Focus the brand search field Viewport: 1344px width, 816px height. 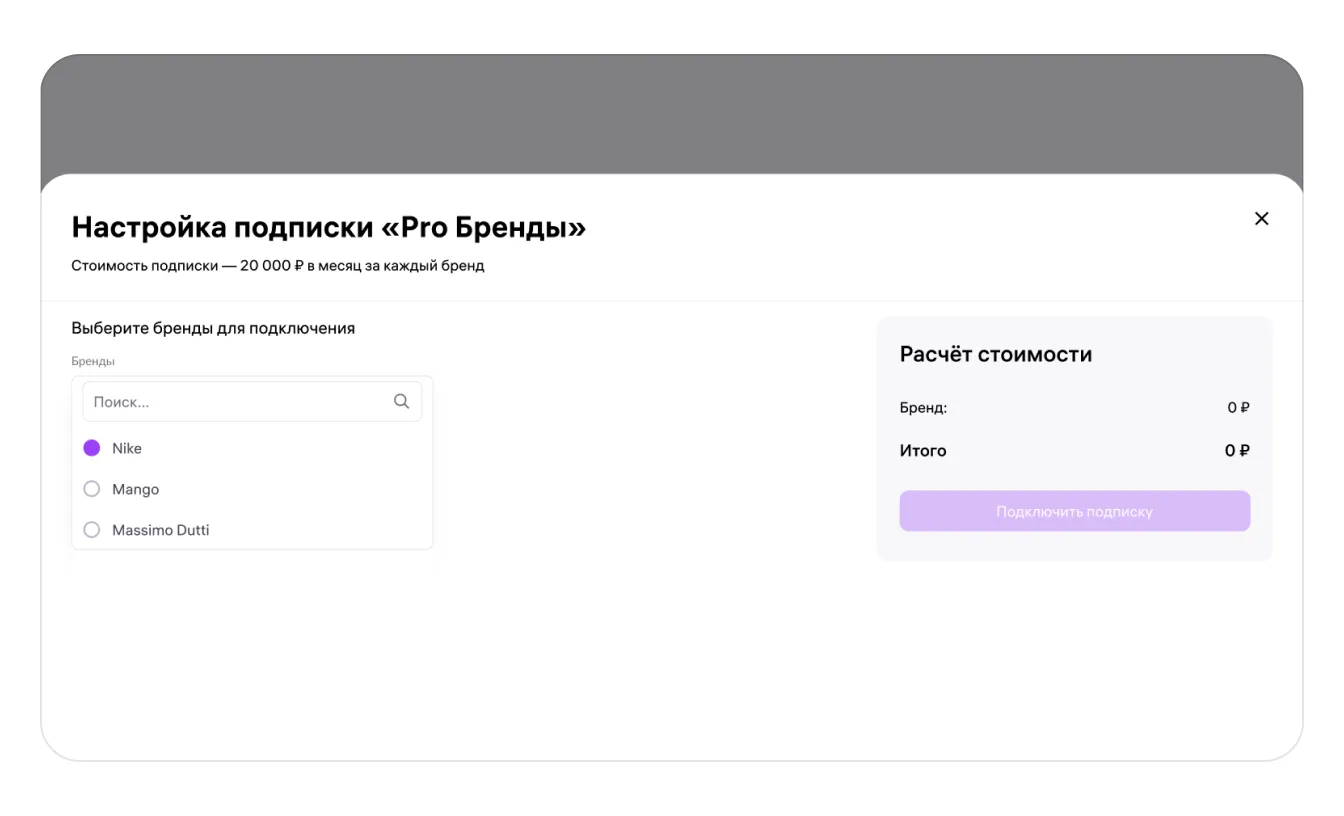click(x=252, y=401)
